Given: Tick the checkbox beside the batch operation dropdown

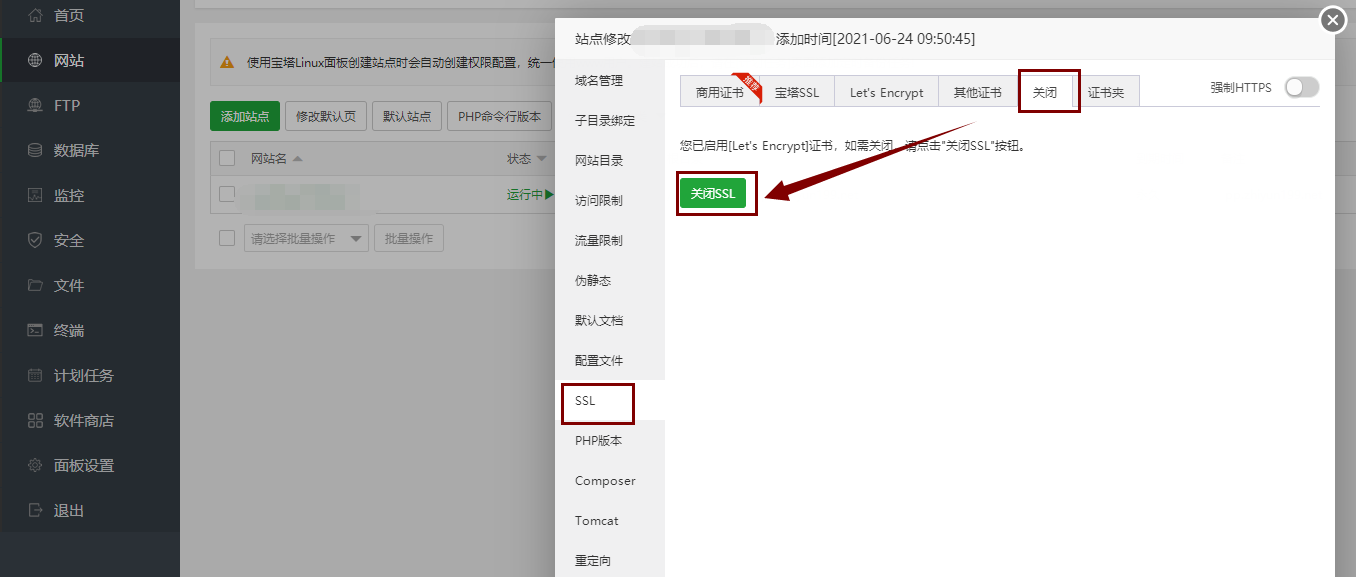Looking at the screenshot, I should point(227,238).
